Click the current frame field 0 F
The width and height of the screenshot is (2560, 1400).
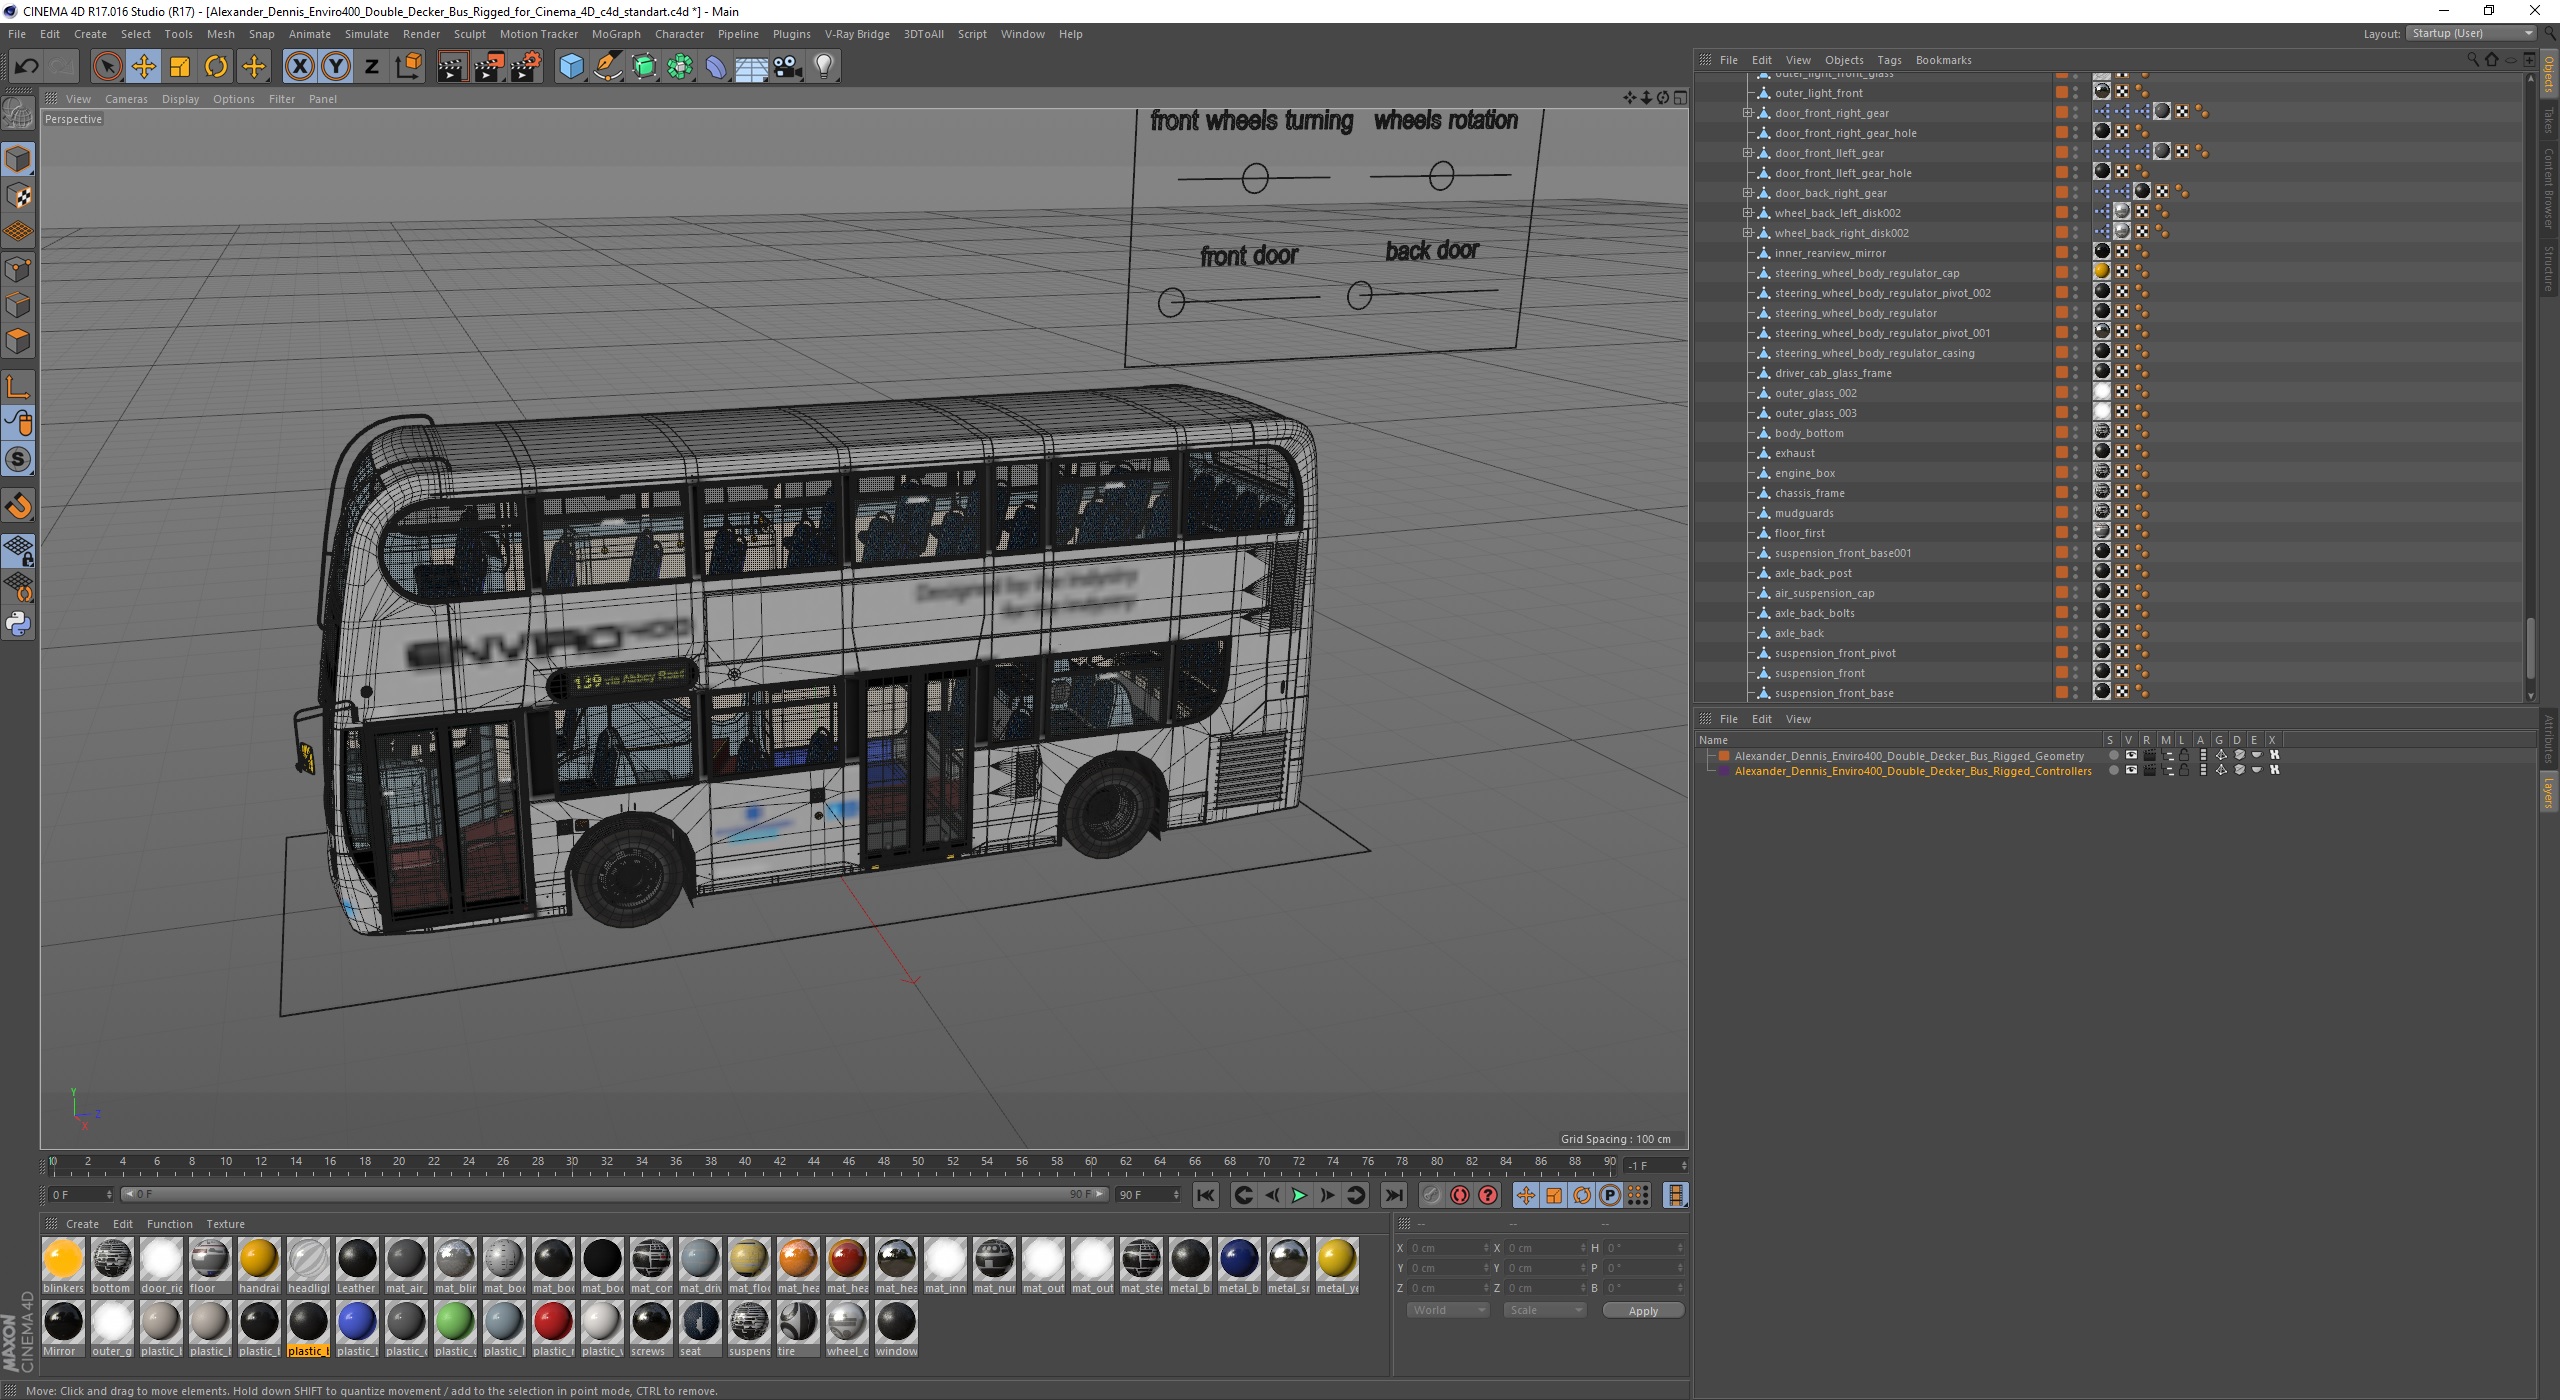pyautogui.click(x=81, y=1195)
